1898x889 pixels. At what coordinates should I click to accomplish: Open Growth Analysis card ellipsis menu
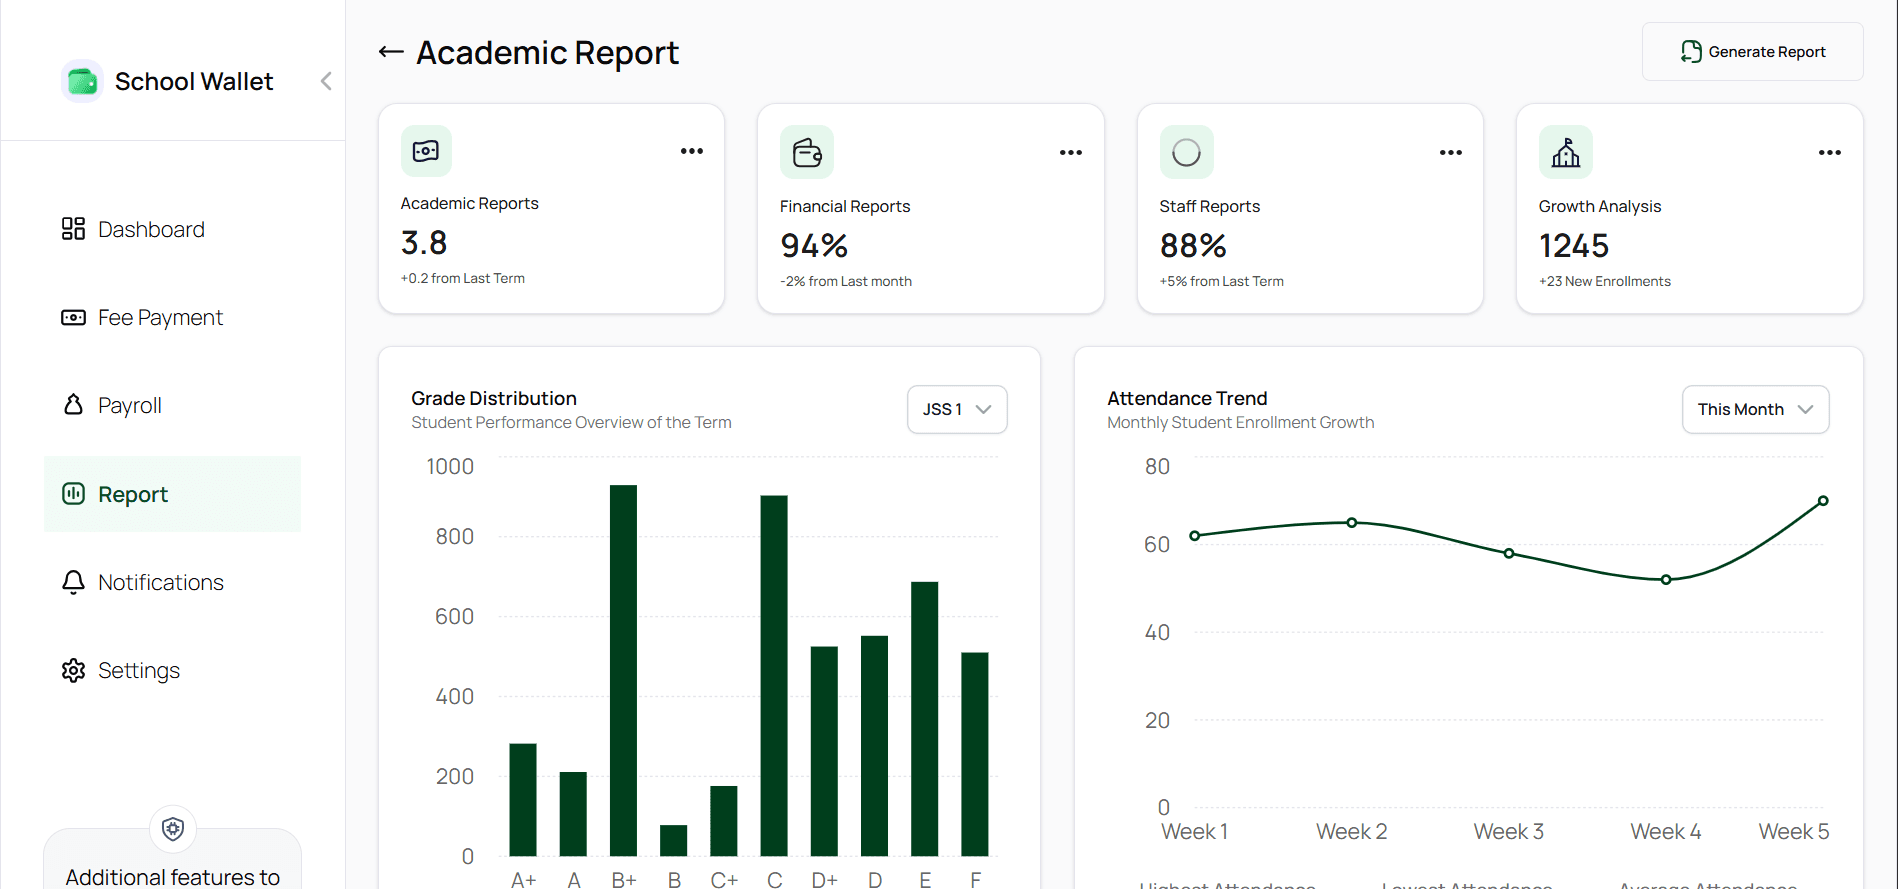tap(1830, 153)
